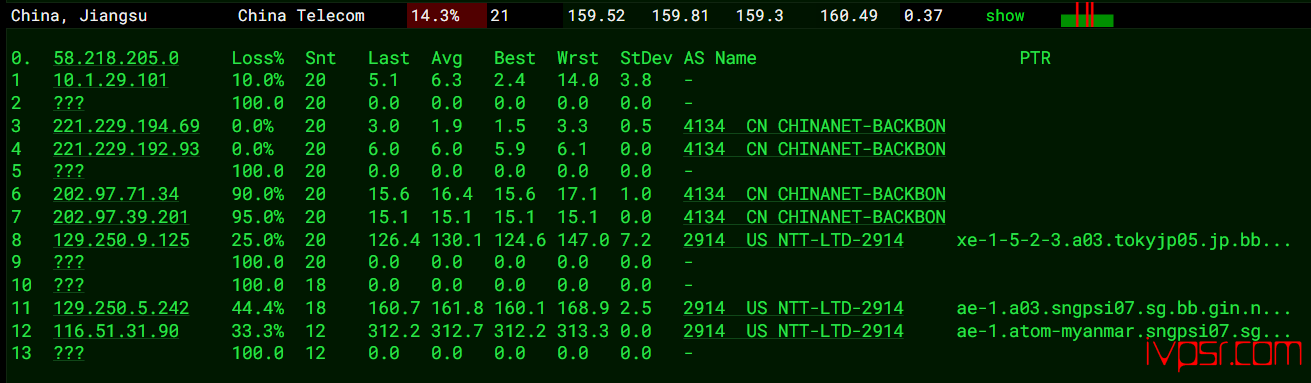Image resolution: width=1311 pixels, height=383 pixels.
Task: Select the China Telecom provider text
Action: tap(301, 16)
